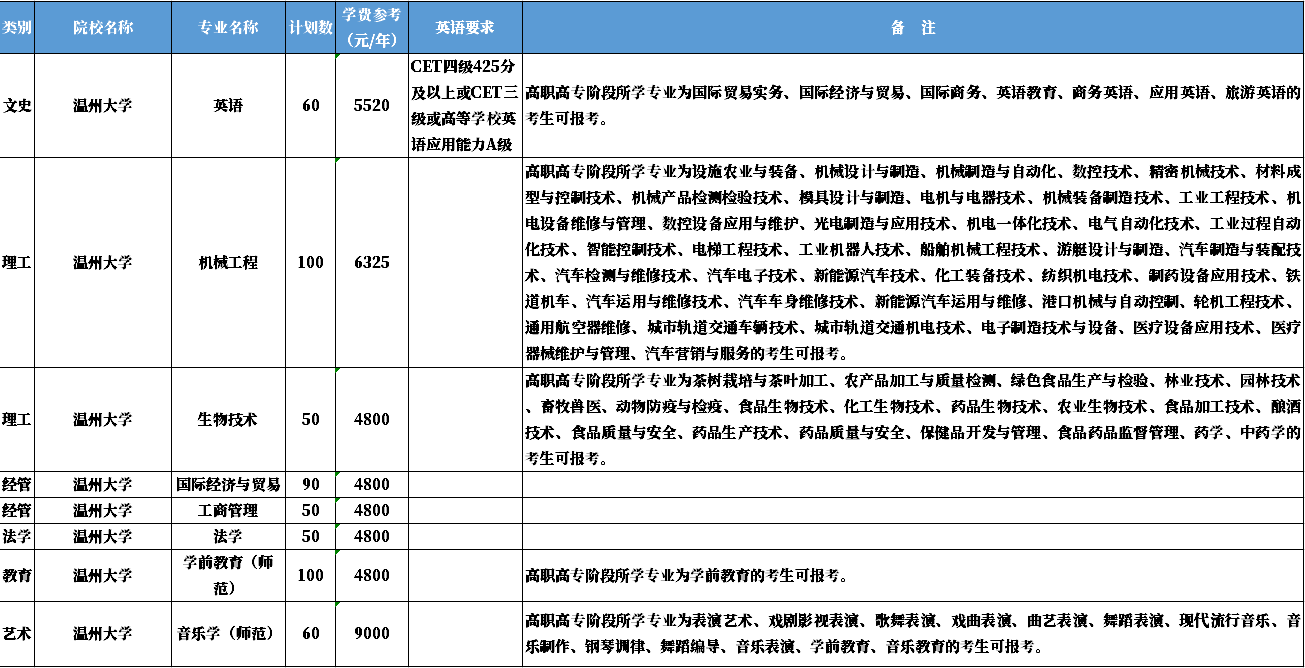Image resolution: width=1305 pixels, height=668 pixels.
Task: Select plan count 50 in 法学 row
Action: pyautogui.click(x=311, y=537)
